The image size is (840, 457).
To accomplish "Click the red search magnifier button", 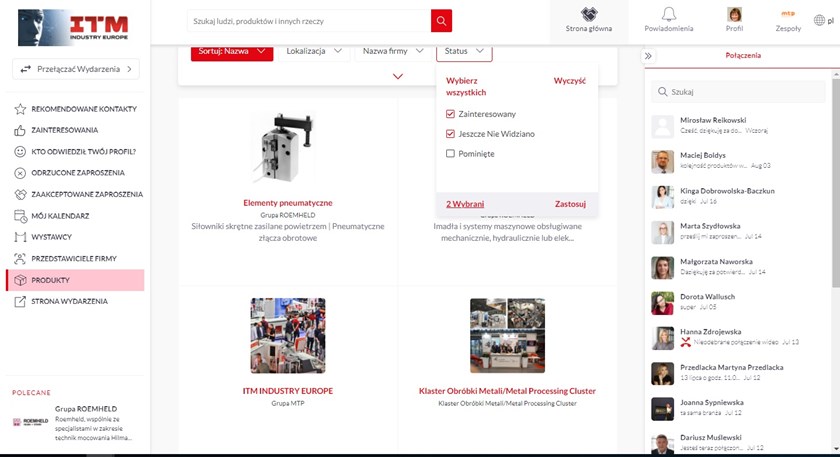I will [441, 21].
